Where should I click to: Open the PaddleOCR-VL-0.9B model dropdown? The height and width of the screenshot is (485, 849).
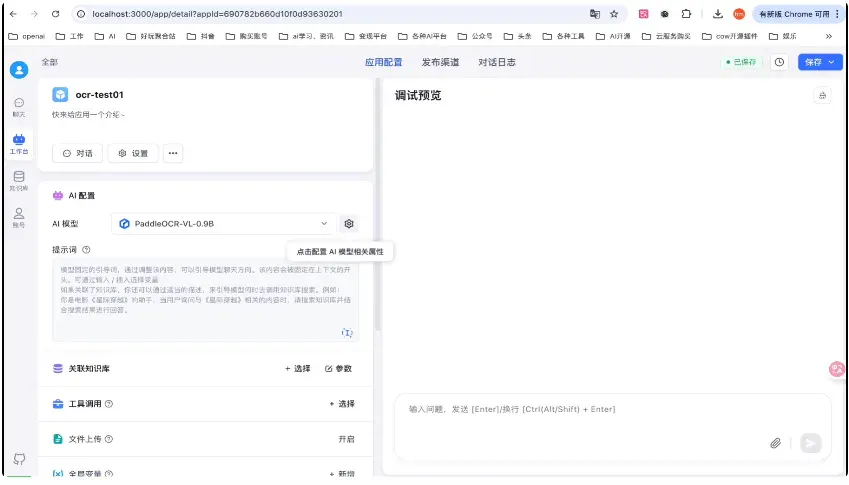pyautogui.click(x=223, y=224)
